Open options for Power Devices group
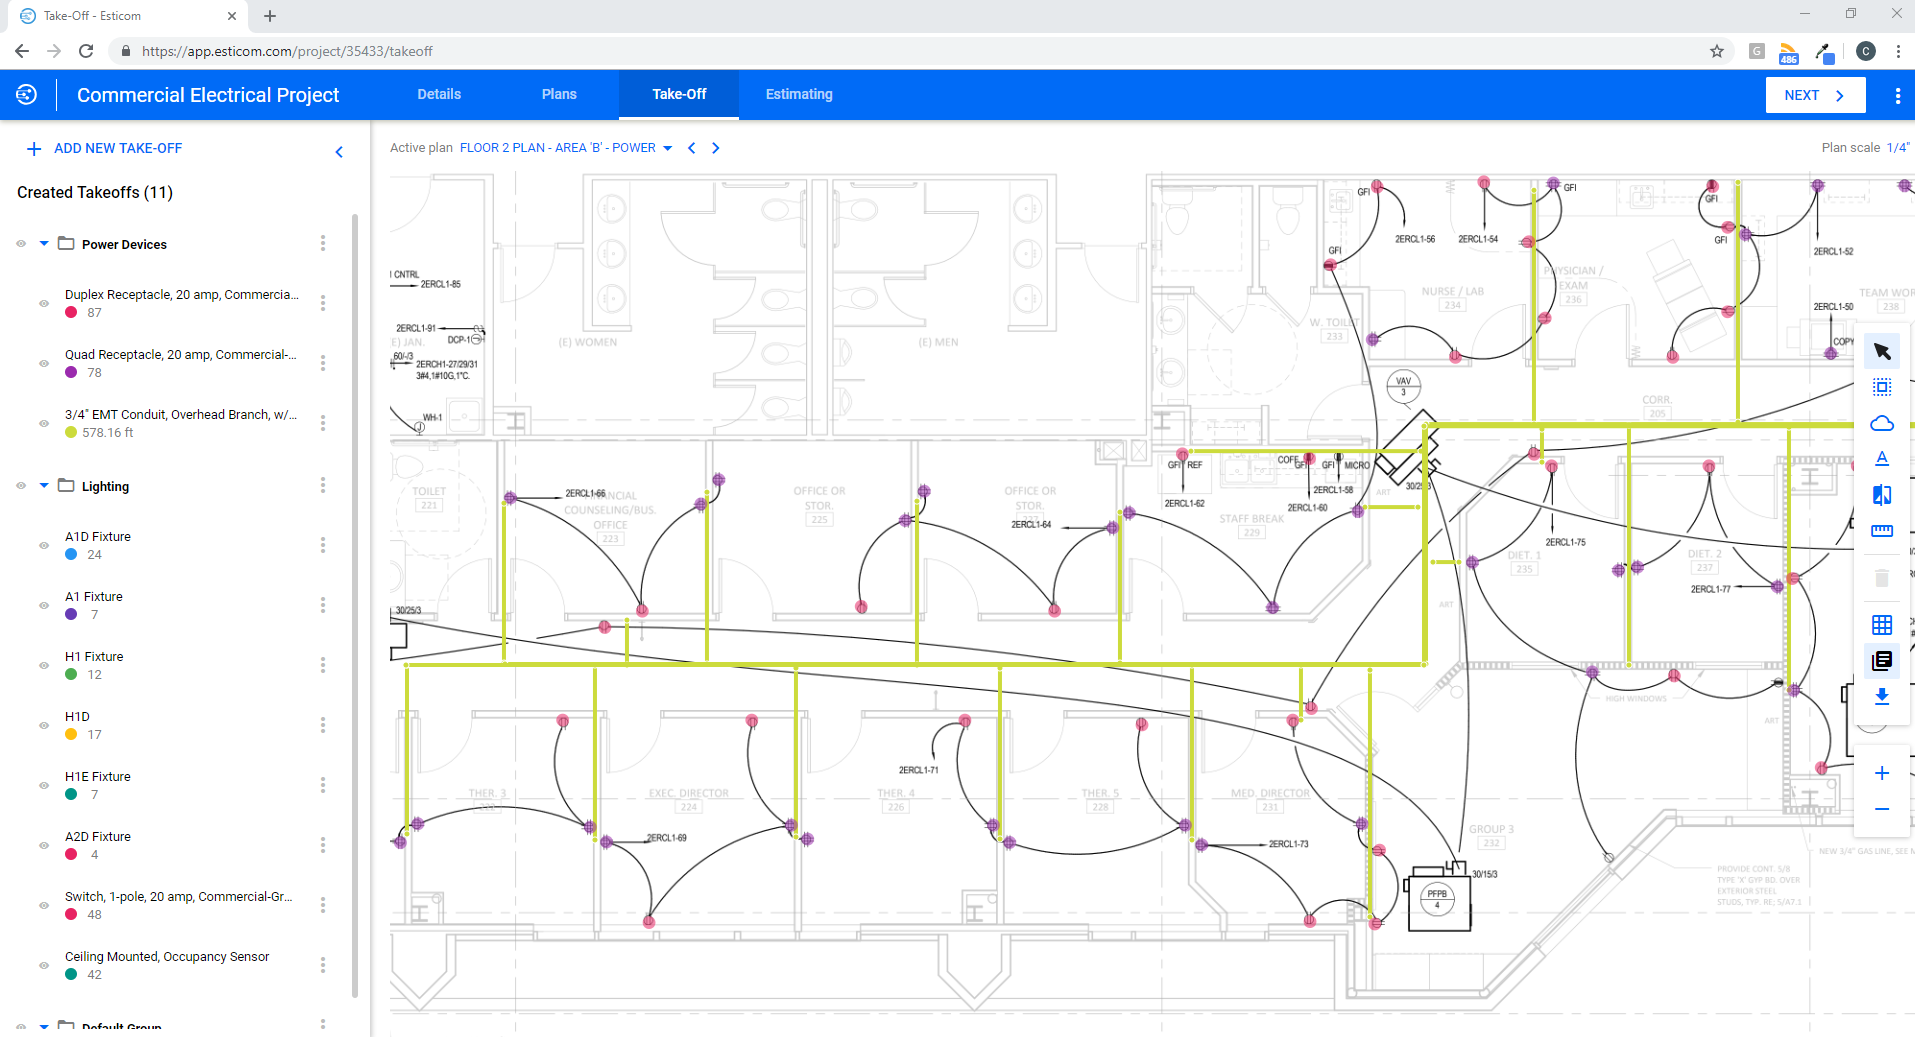 323,243
